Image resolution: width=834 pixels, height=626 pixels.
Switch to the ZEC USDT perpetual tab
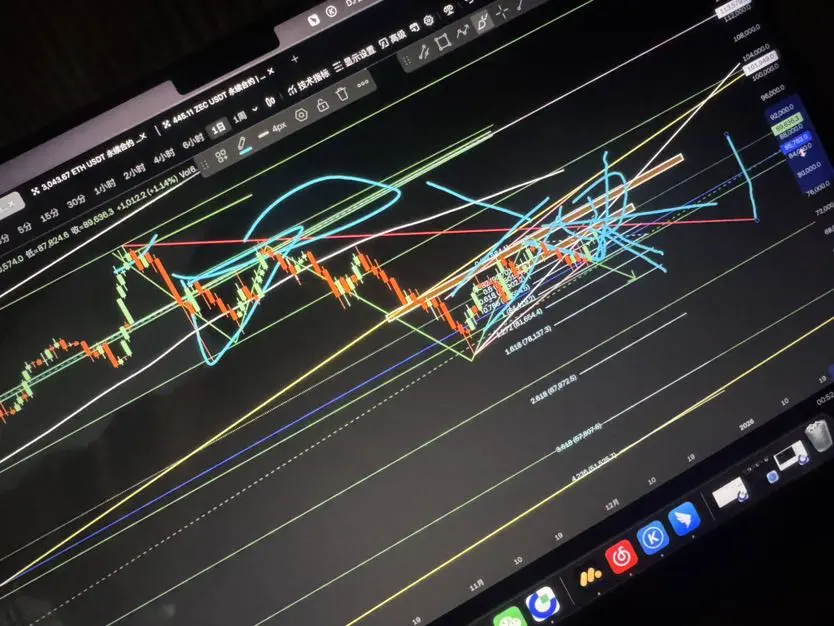coord(217,99)
